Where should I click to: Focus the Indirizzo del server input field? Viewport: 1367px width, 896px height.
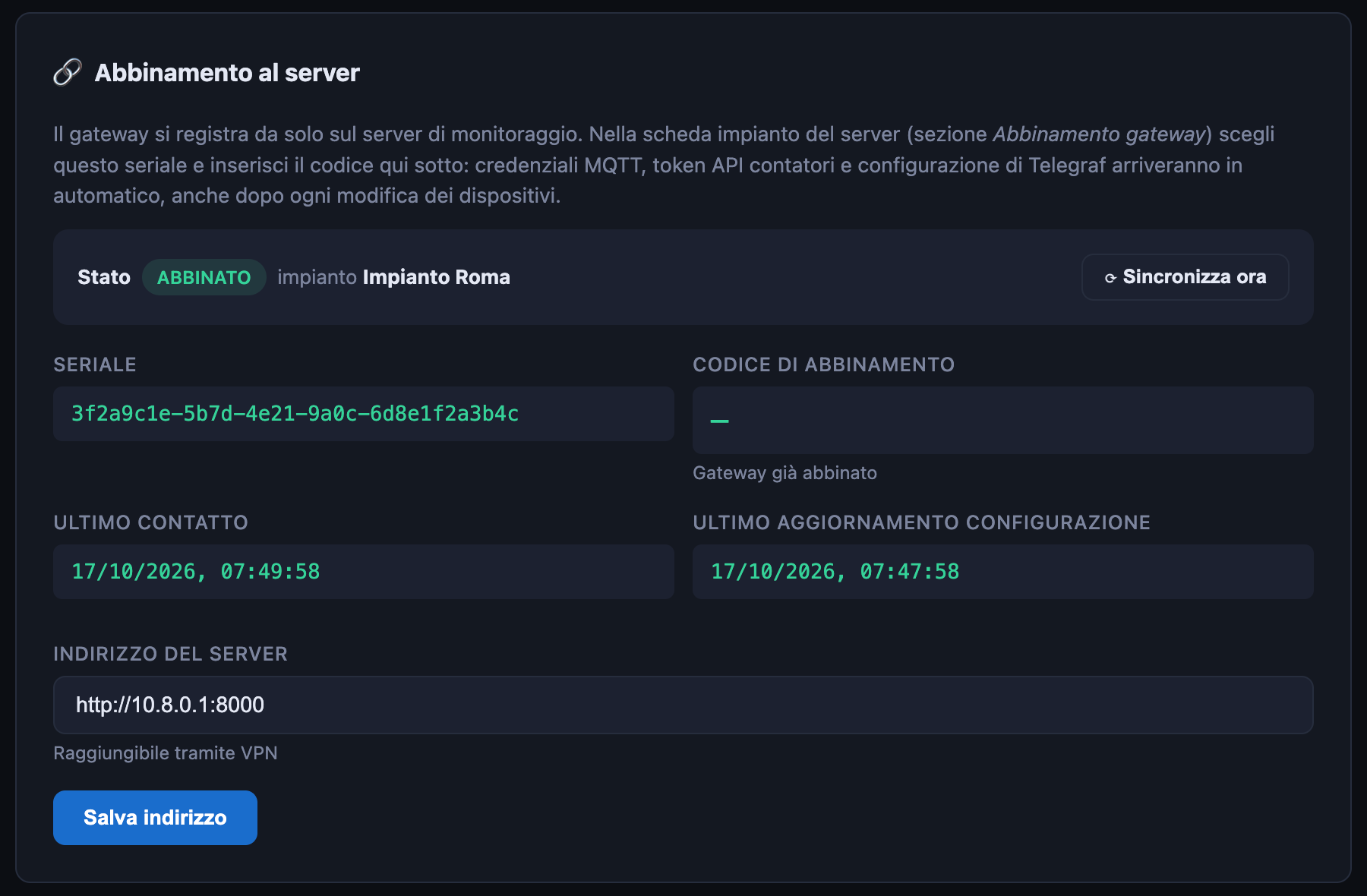683,705
